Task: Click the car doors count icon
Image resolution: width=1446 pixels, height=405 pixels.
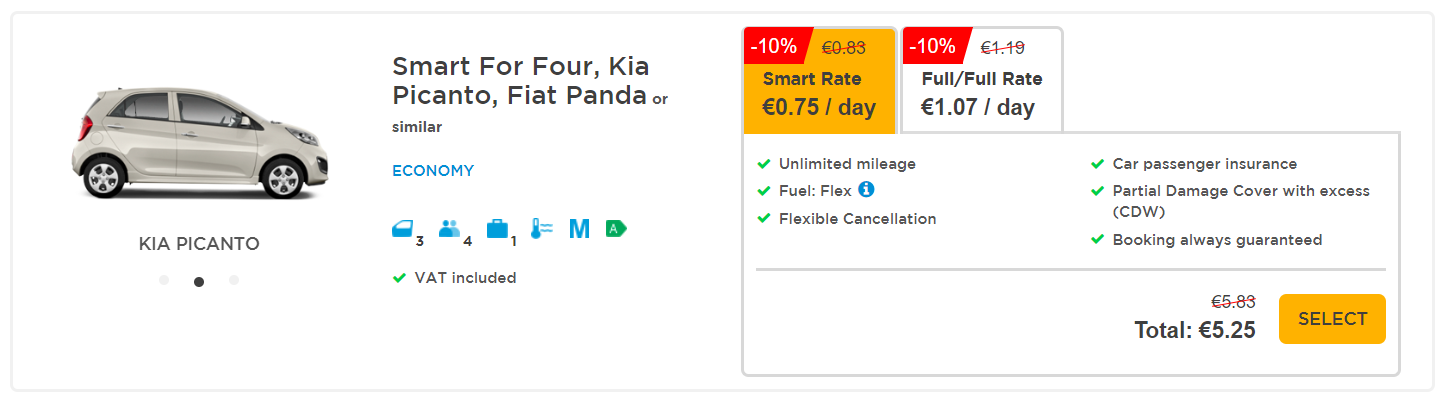Action: click(x=402, y=230)
